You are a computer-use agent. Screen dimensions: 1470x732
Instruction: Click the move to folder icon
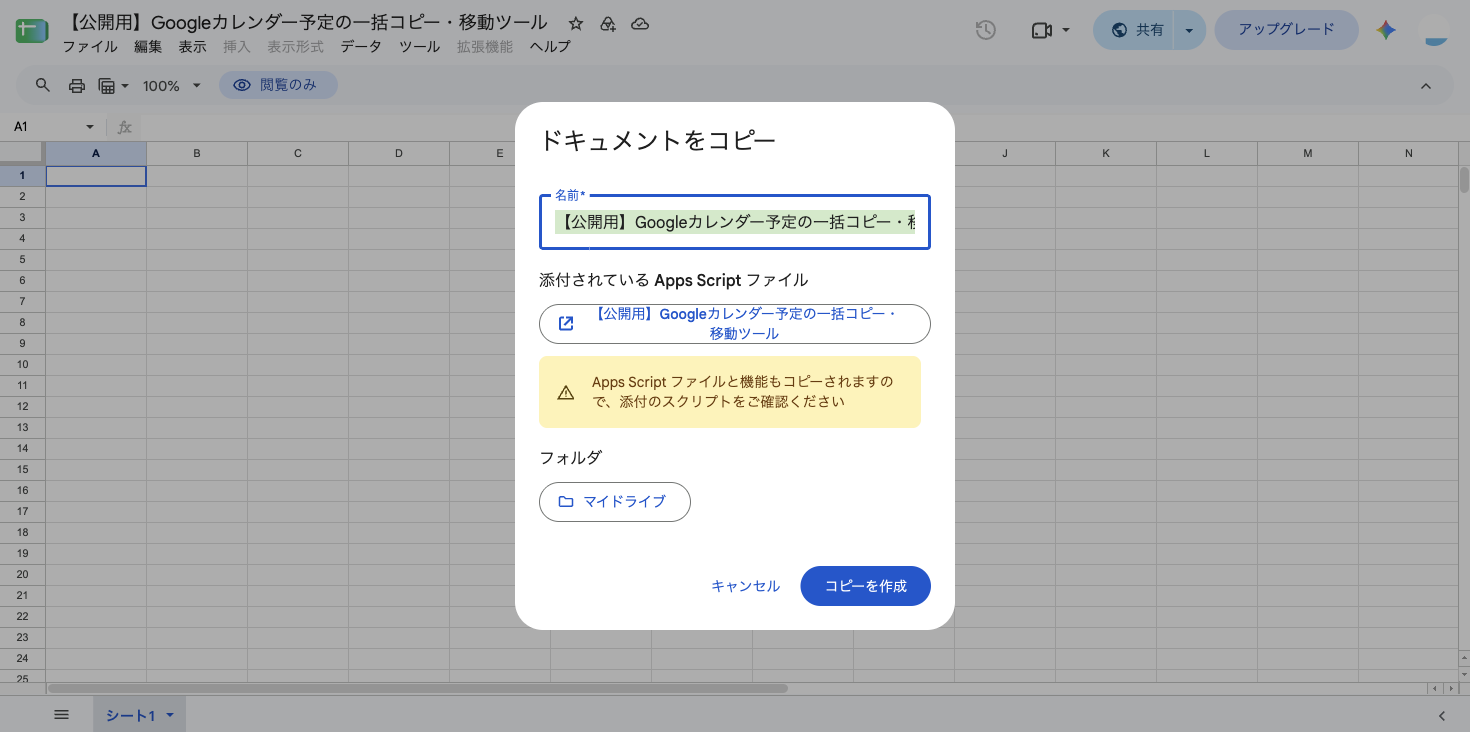point(608,23)
